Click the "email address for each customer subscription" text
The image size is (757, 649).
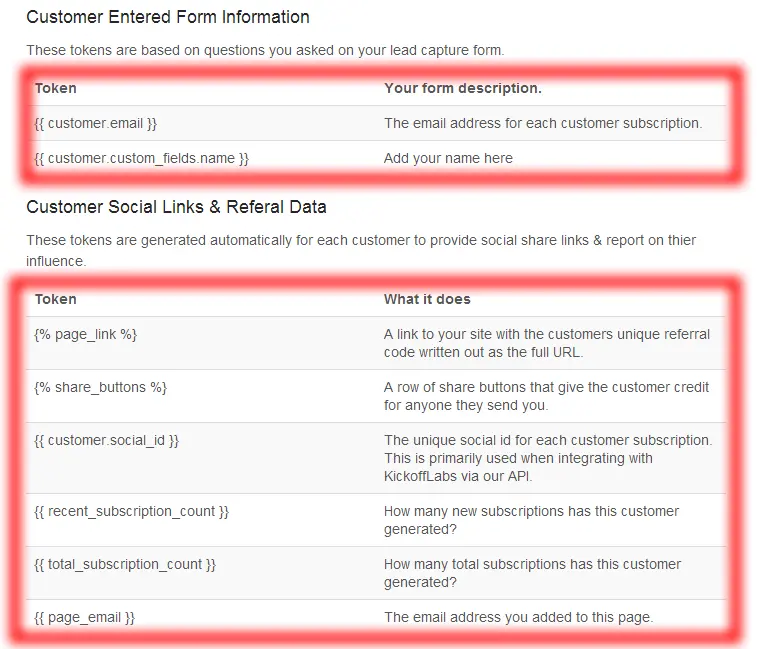(x=543, y=123)
